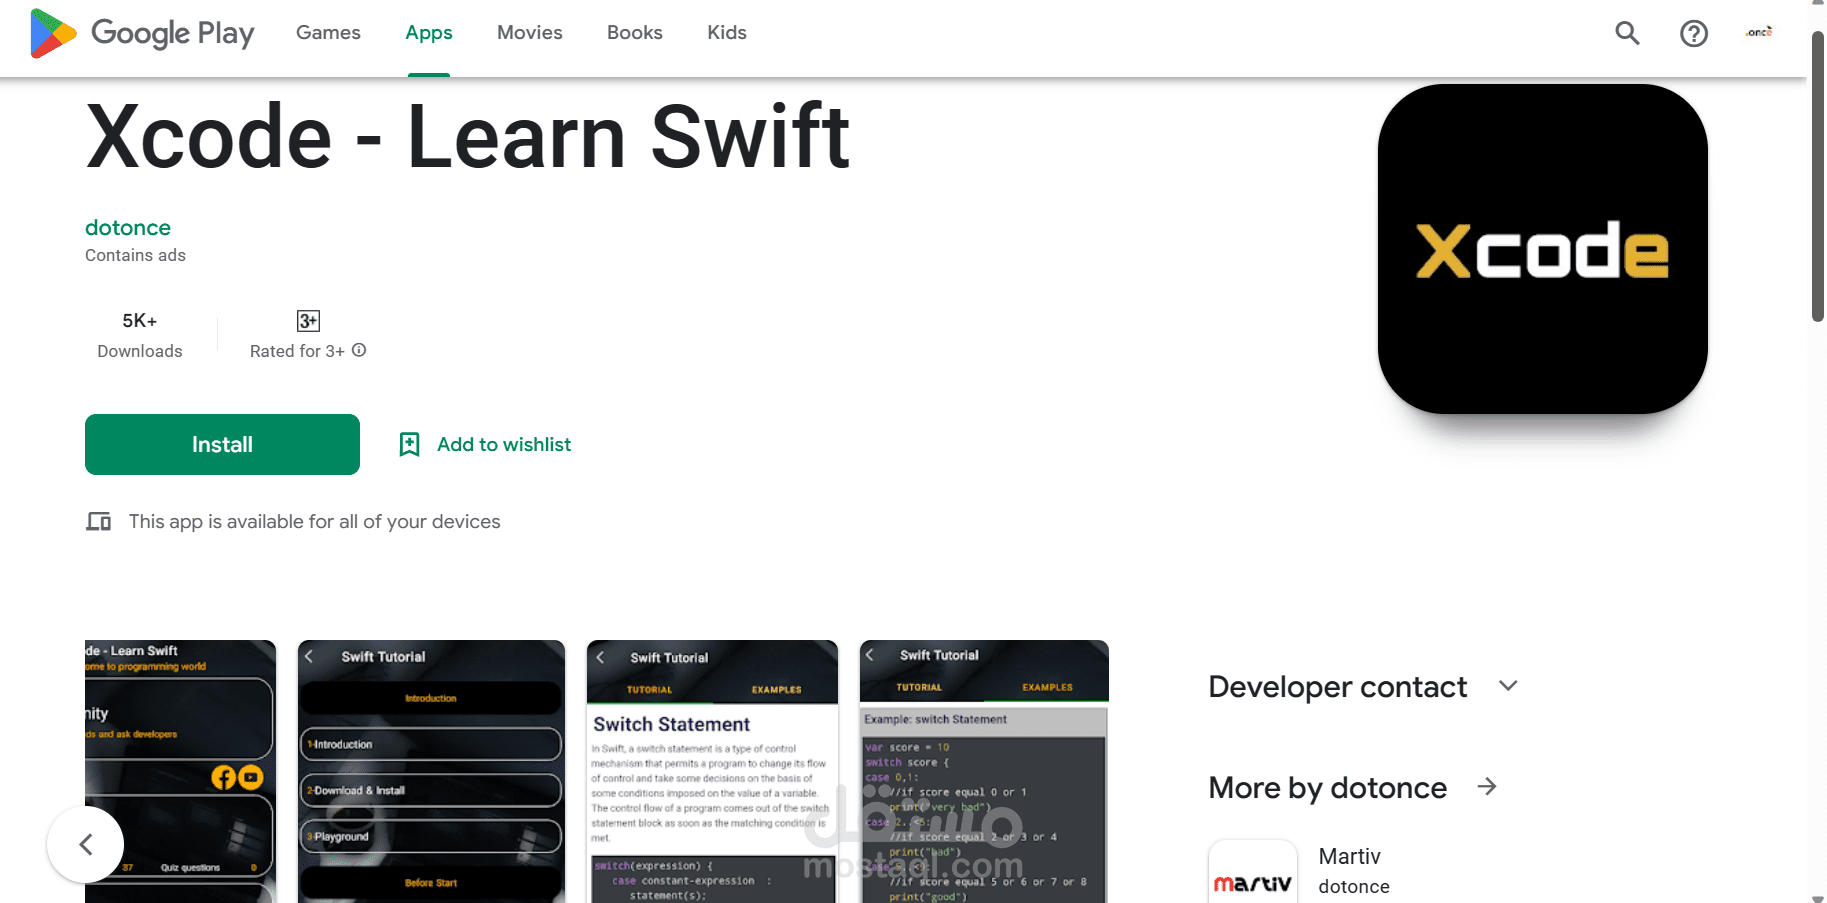Open the account avatar menu
The width and height of the screenshot is (1827, 903).
coord(1759,33)
